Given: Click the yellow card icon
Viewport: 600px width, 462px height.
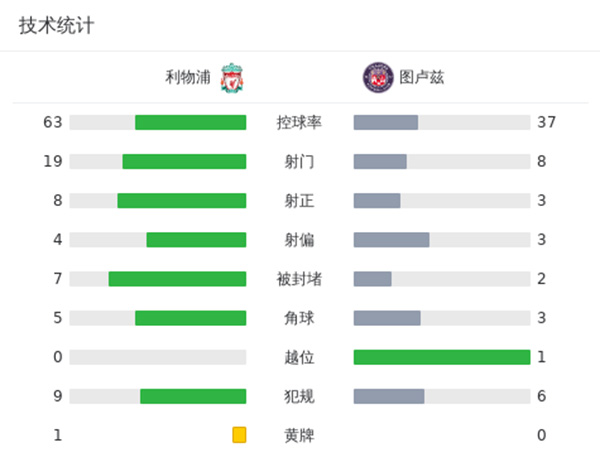Looking at the screenshot, I should pos(239,435).
